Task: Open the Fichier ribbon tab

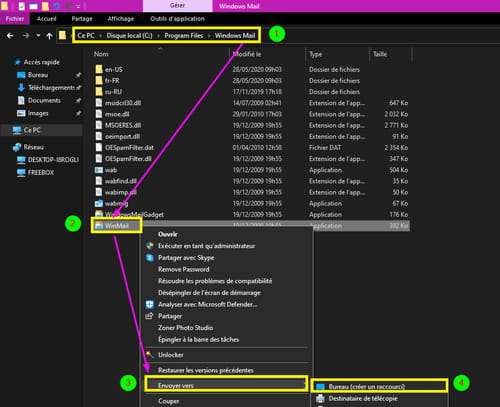Action: (x=15, y=19)
